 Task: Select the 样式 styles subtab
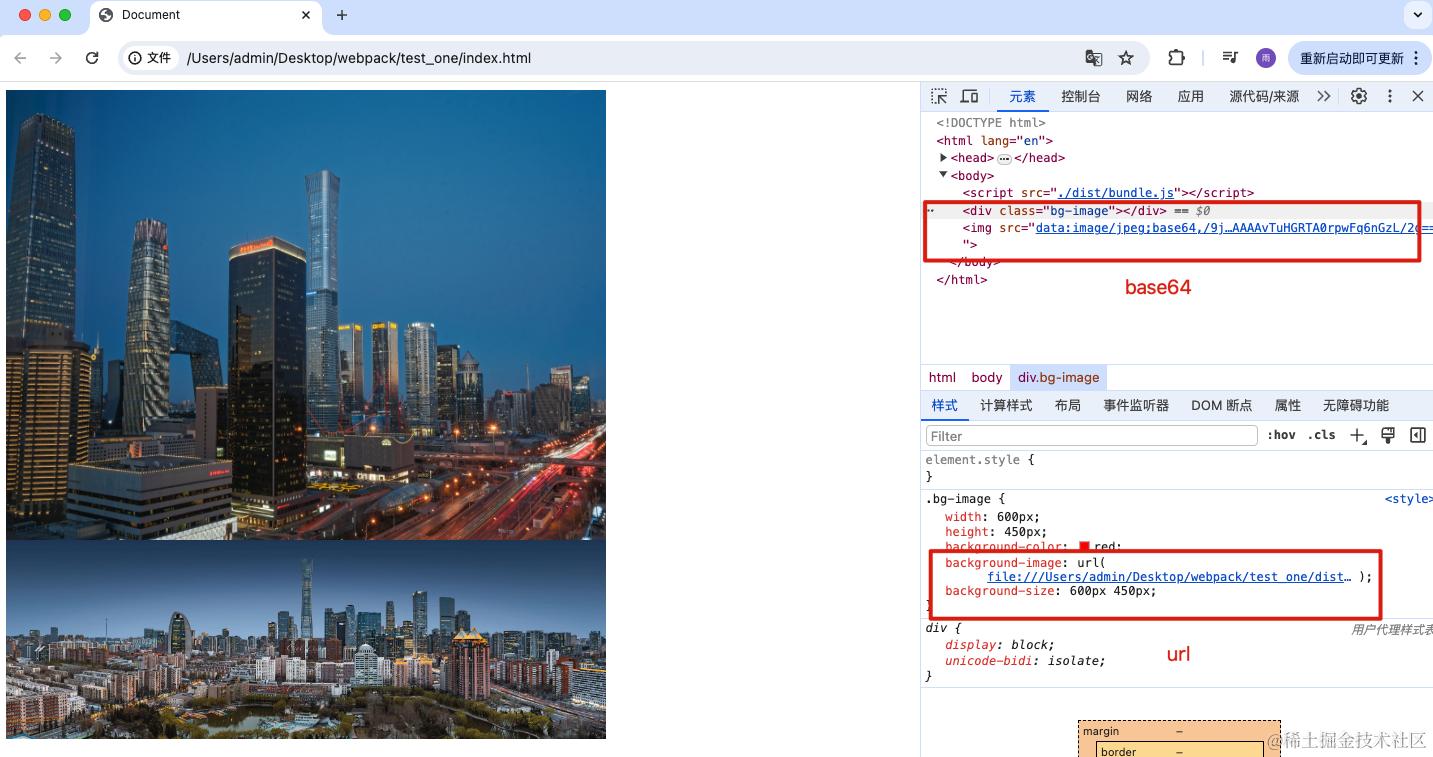944,405
